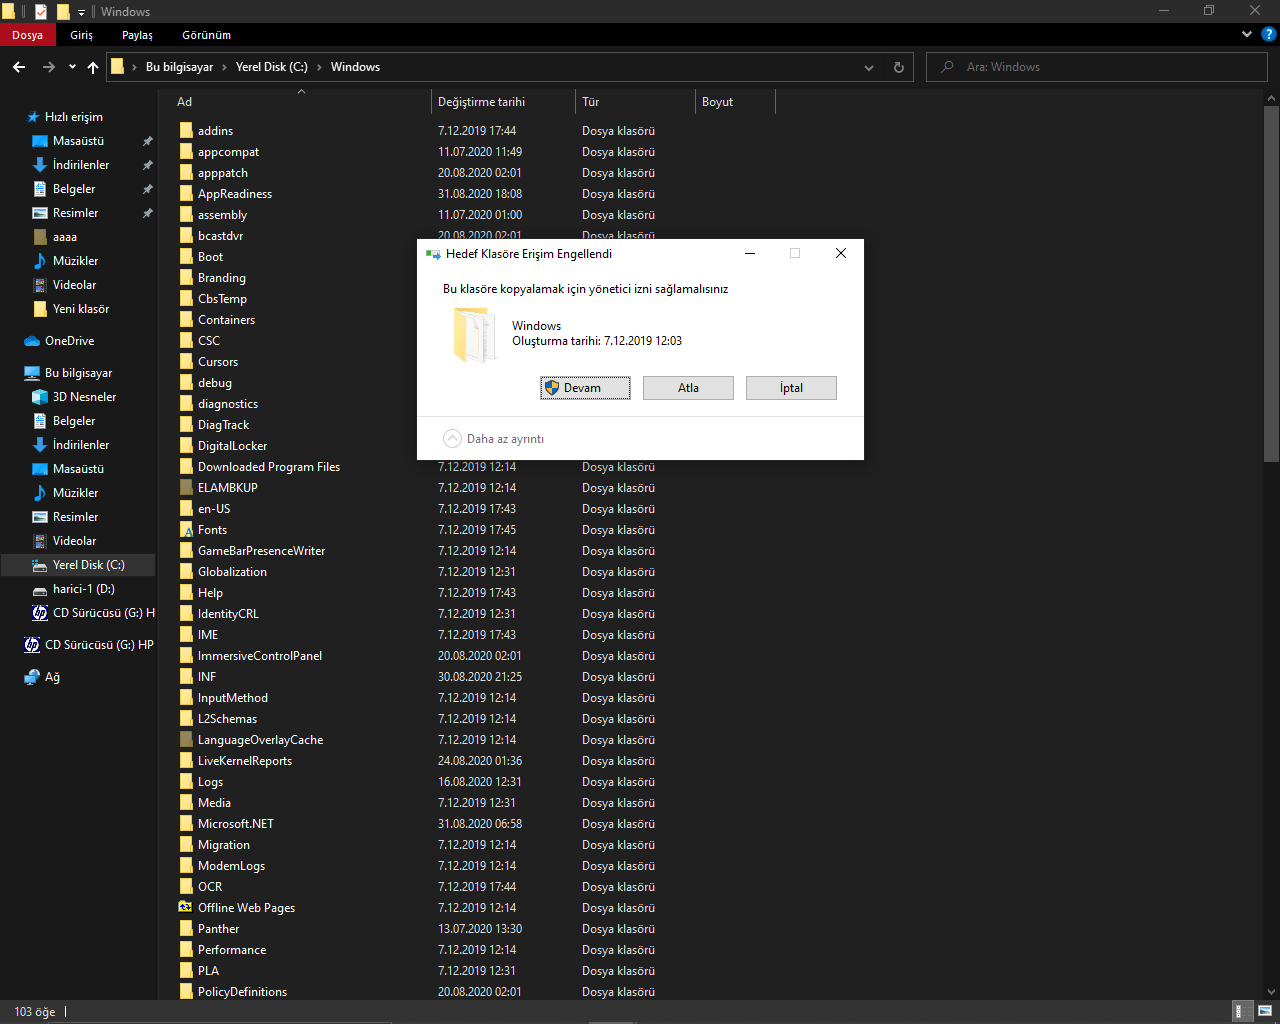Click the Ağ network icon

32,677
